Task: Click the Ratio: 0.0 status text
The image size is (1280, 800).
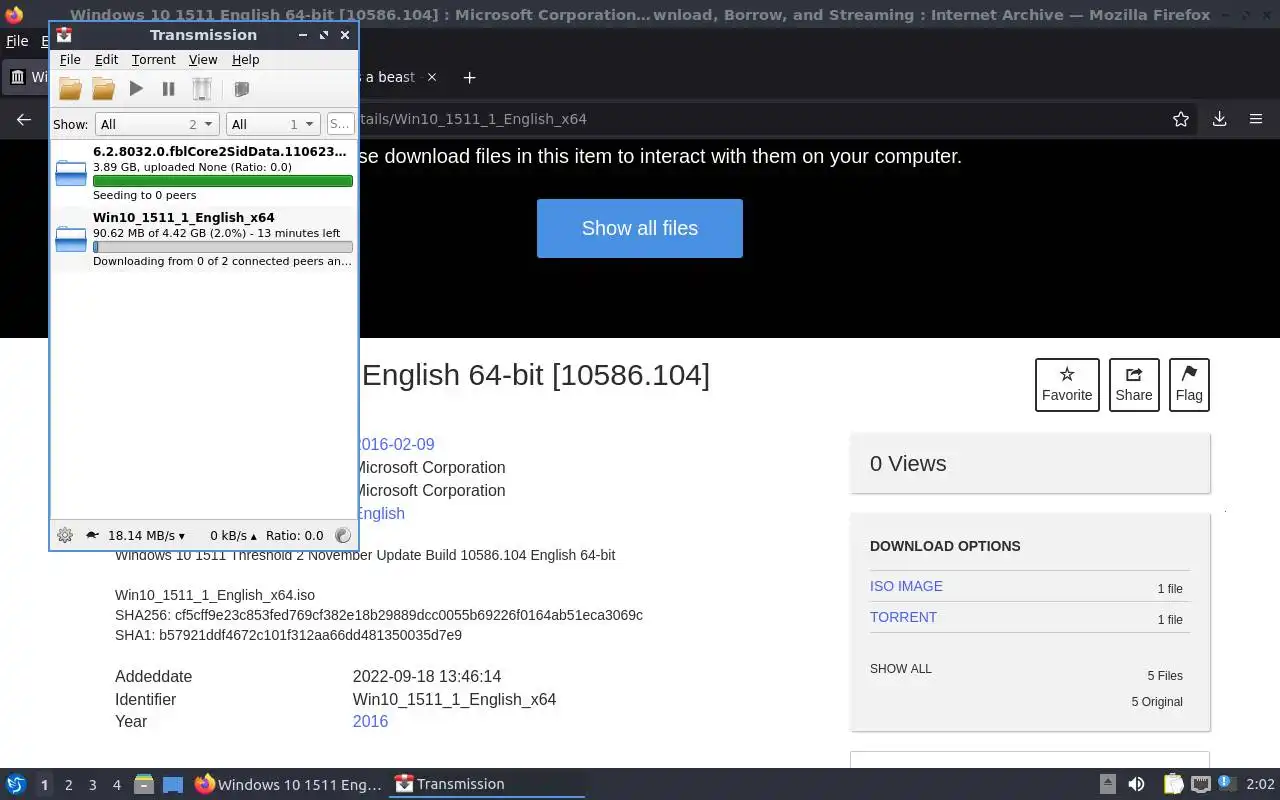Action: pyautogui.click(x=295, y=535)
